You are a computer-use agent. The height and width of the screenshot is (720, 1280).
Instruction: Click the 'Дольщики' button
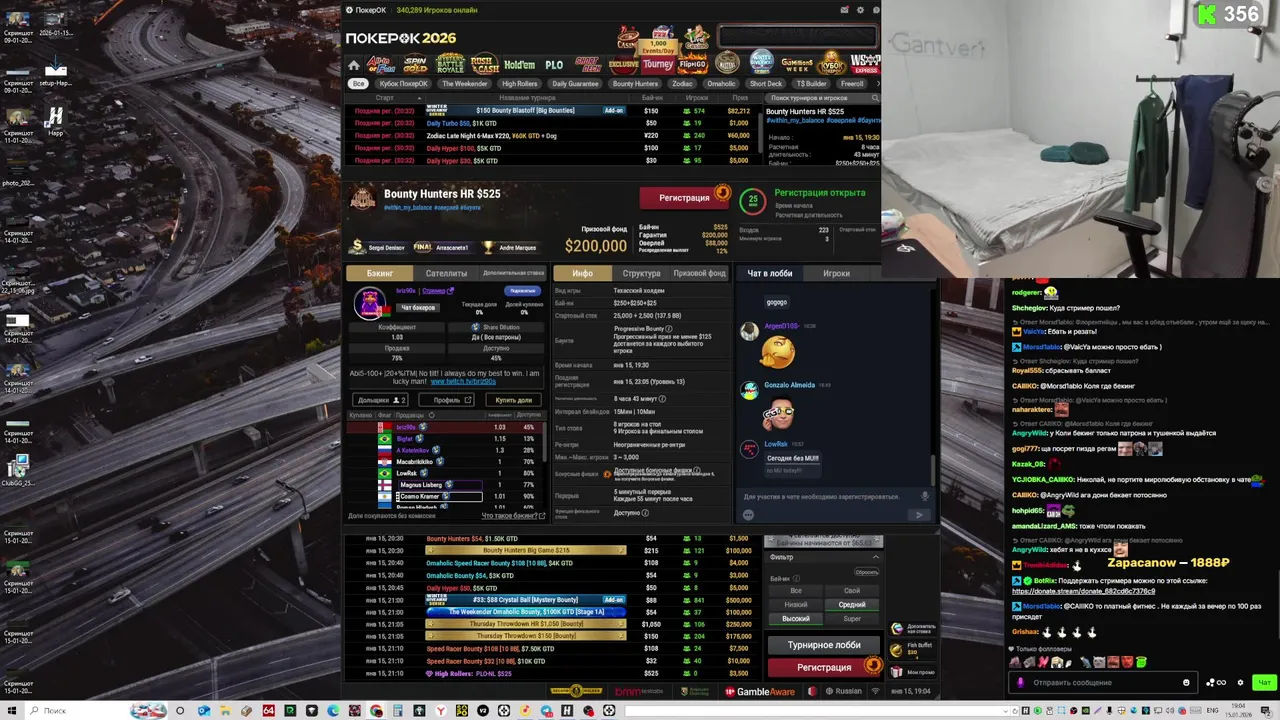point(378,400)
